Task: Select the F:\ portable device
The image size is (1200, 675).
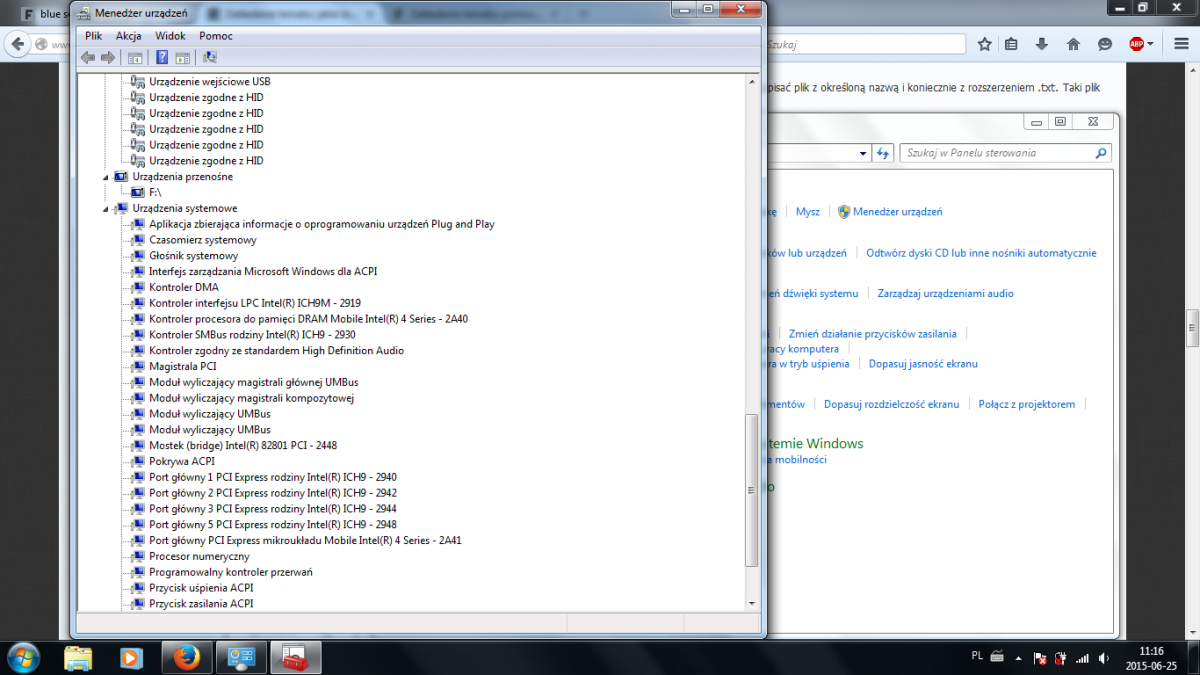Action: tap(155, 192)
